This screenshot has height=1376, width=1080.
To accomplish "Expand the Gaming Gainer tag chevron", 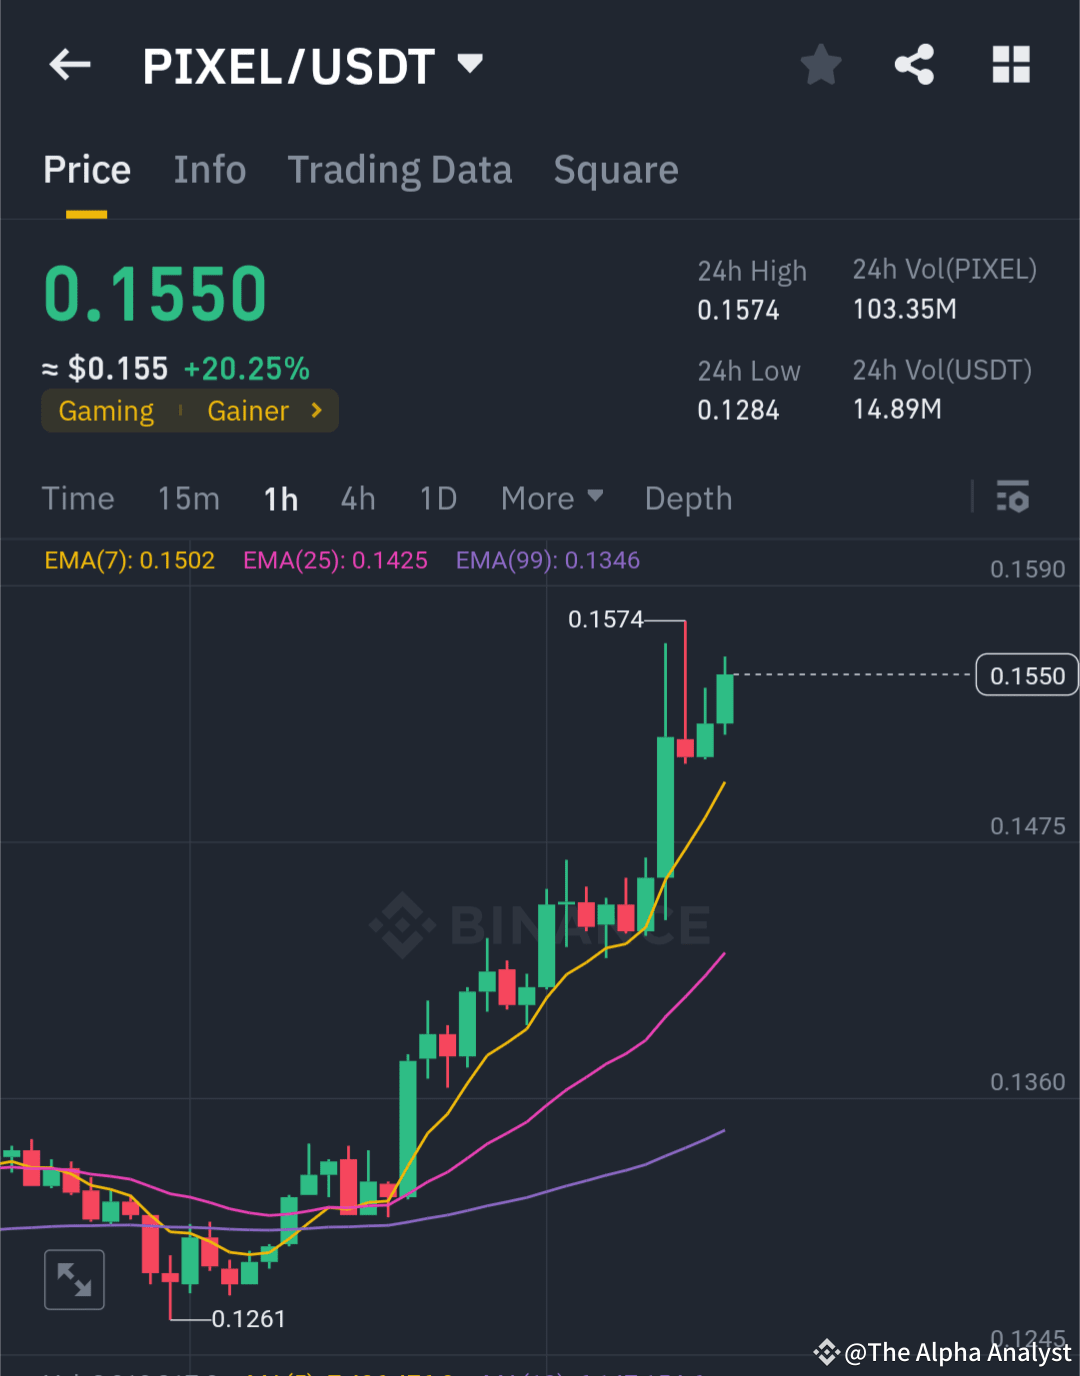I will [316, 410].
